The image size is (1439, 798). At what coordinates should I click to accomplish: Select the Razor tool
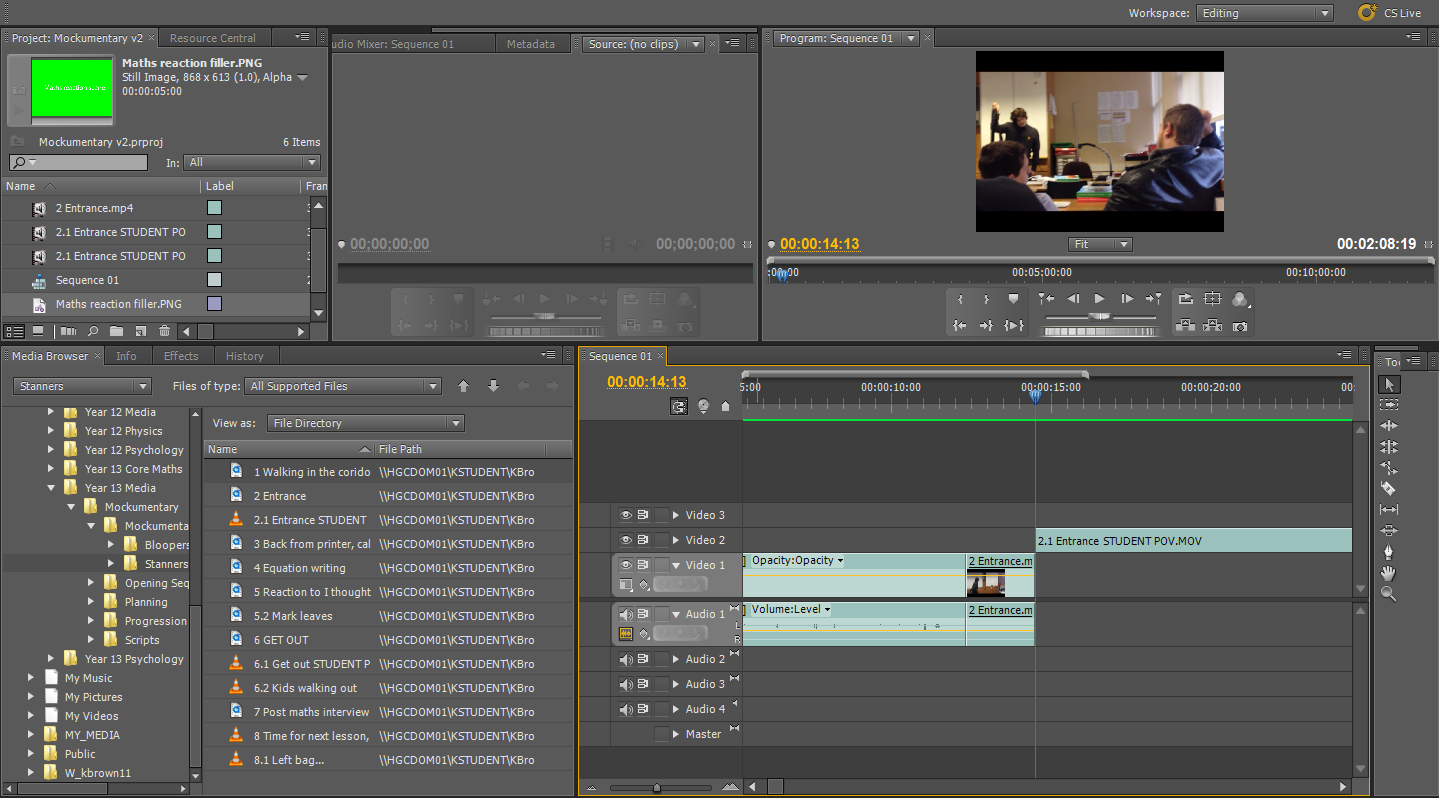tap(1388, 488)
